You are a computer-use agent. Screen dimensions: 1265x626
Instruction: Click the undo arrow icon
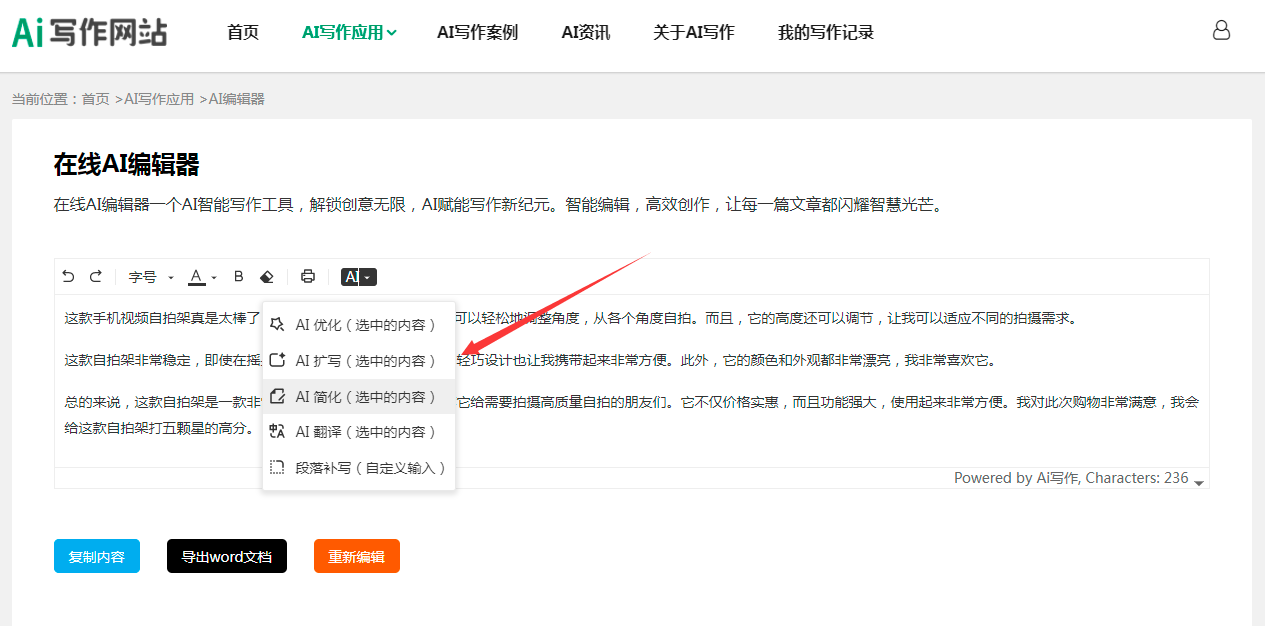[x=68, y=277]
